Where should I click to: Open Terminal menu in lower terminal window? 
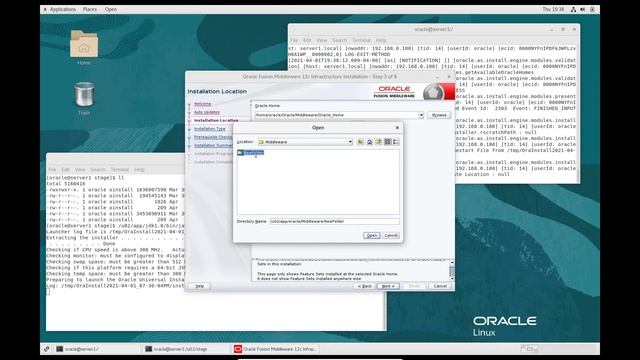point(120,169)
